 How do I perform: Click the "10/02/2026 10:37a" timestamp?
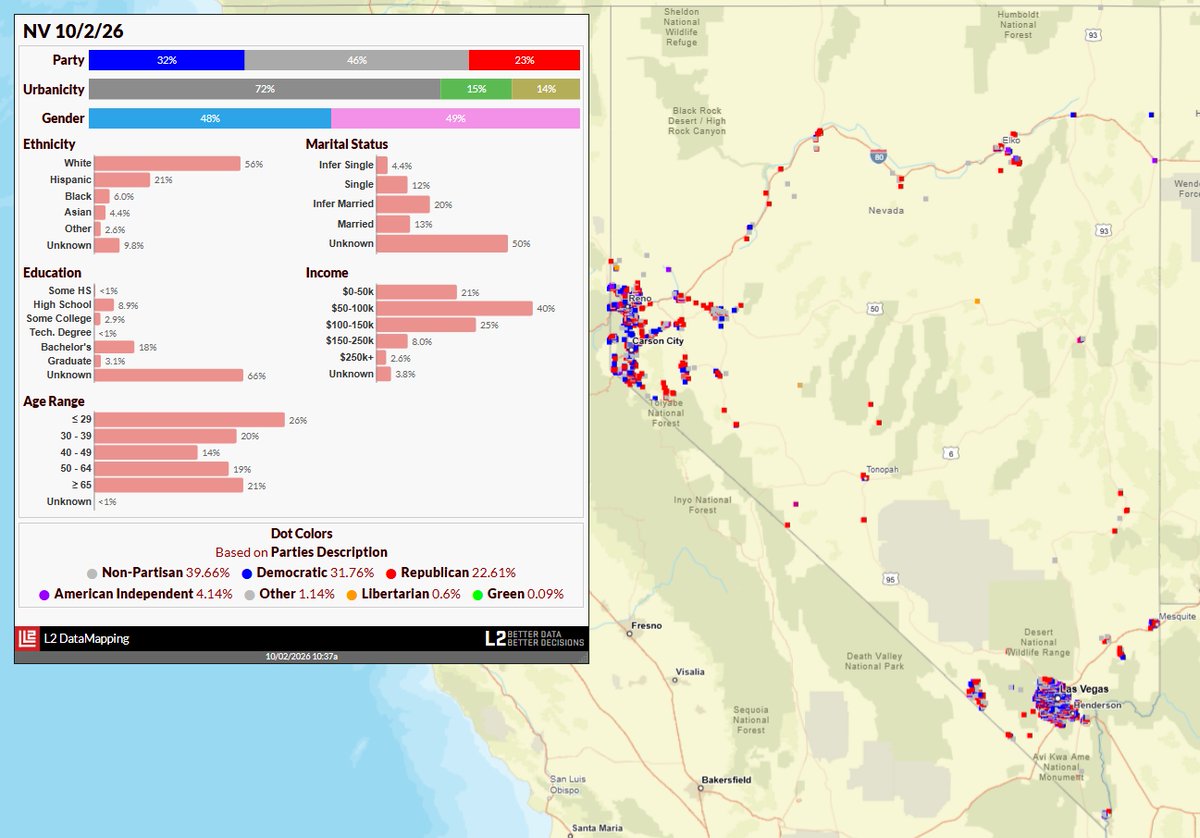(301, 657)
